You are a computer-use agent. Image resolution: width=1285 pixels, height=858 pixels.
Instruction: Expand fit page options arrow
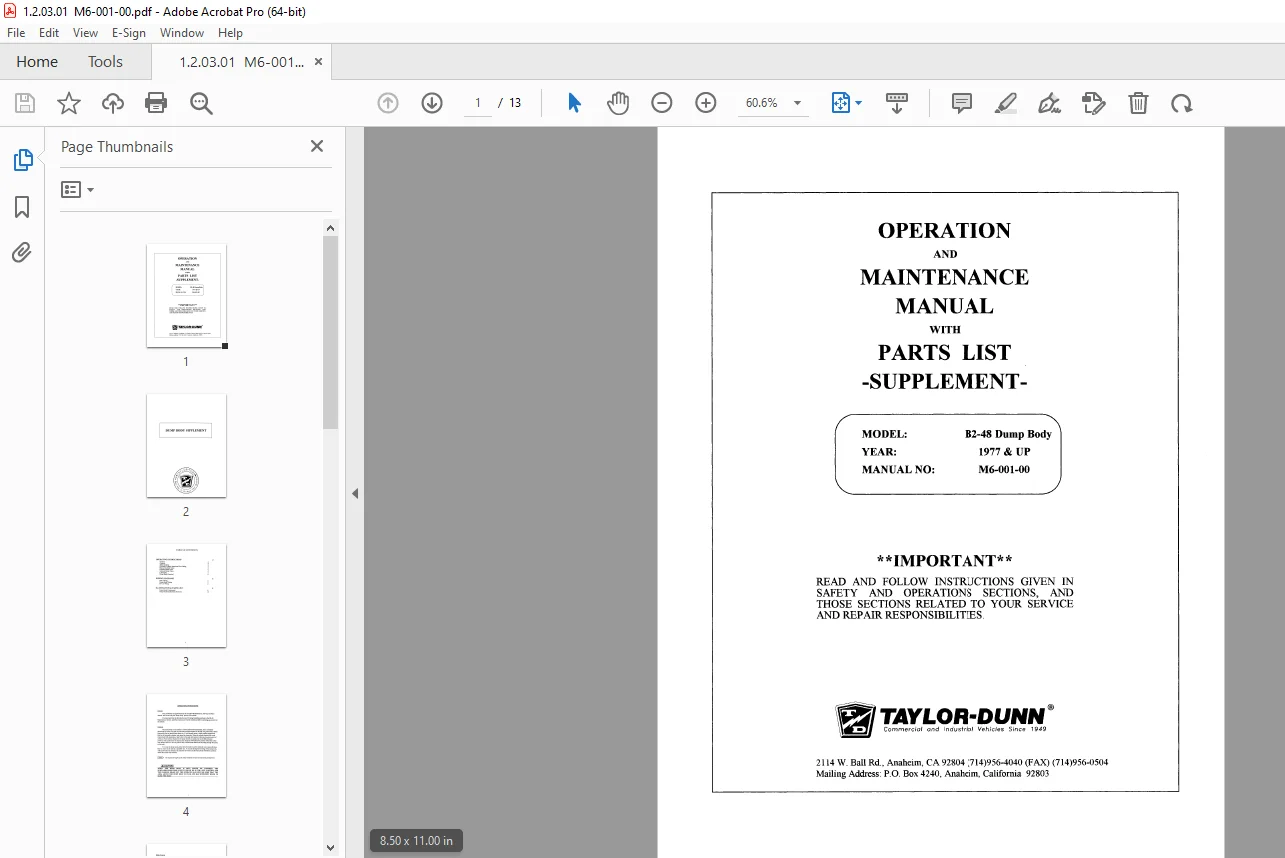pyautogui.click(x=858, y=103)
